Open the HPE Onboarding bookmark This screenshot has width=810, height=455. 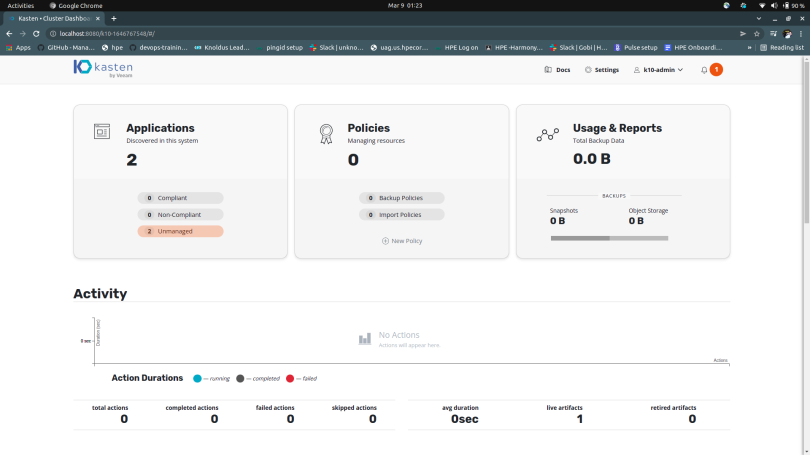point(693,48)
